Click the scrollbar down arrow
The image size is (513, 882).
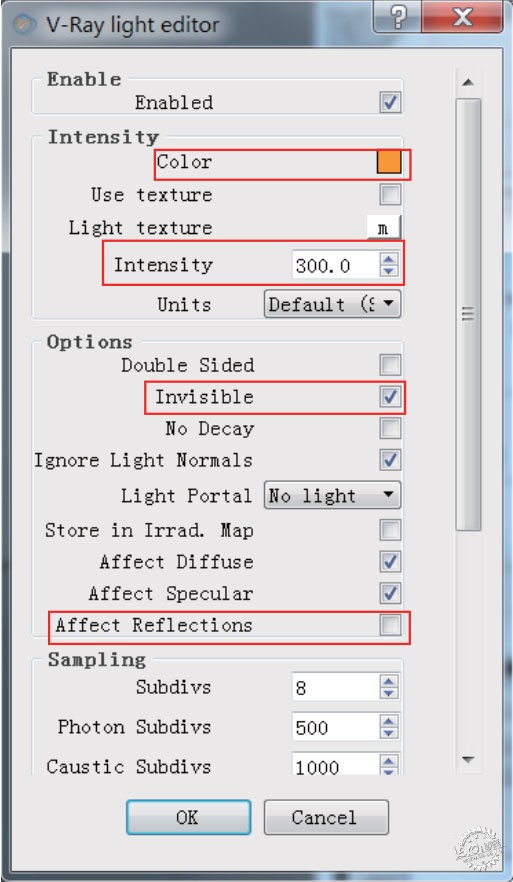coord(468,759)
